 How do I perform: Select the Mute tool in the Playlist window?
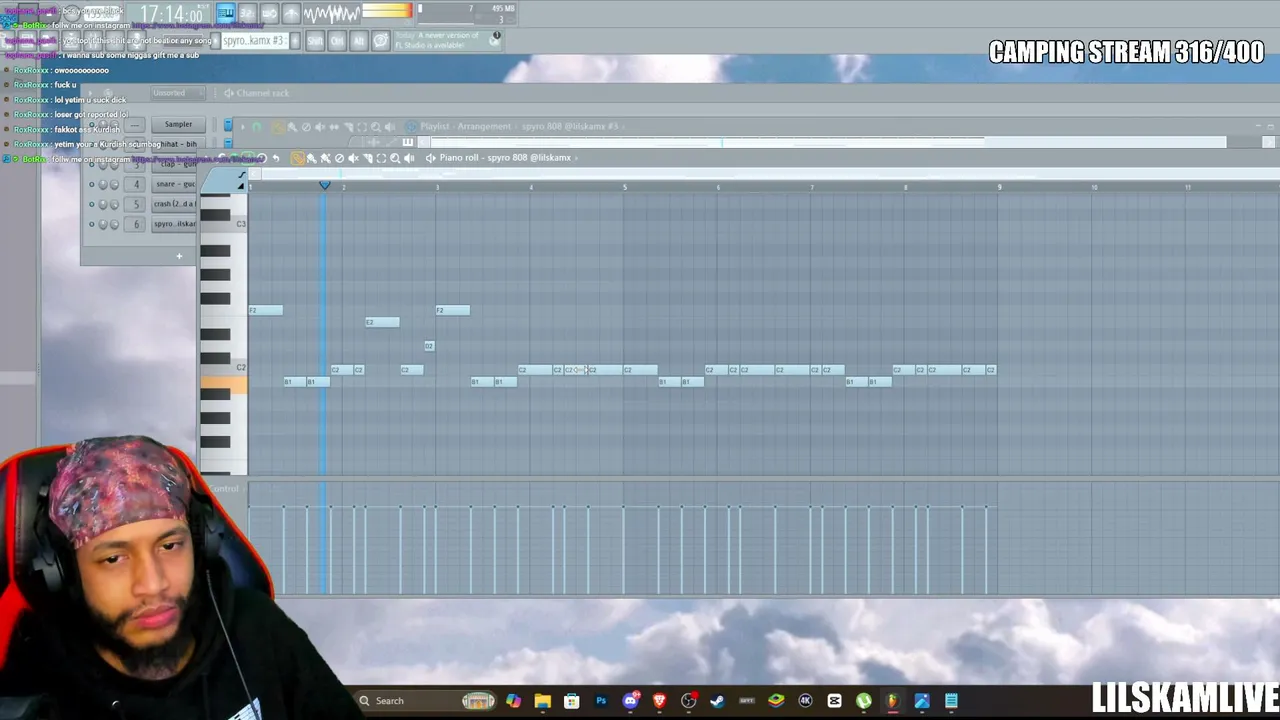pyautogui.click(x=320, y=127)
